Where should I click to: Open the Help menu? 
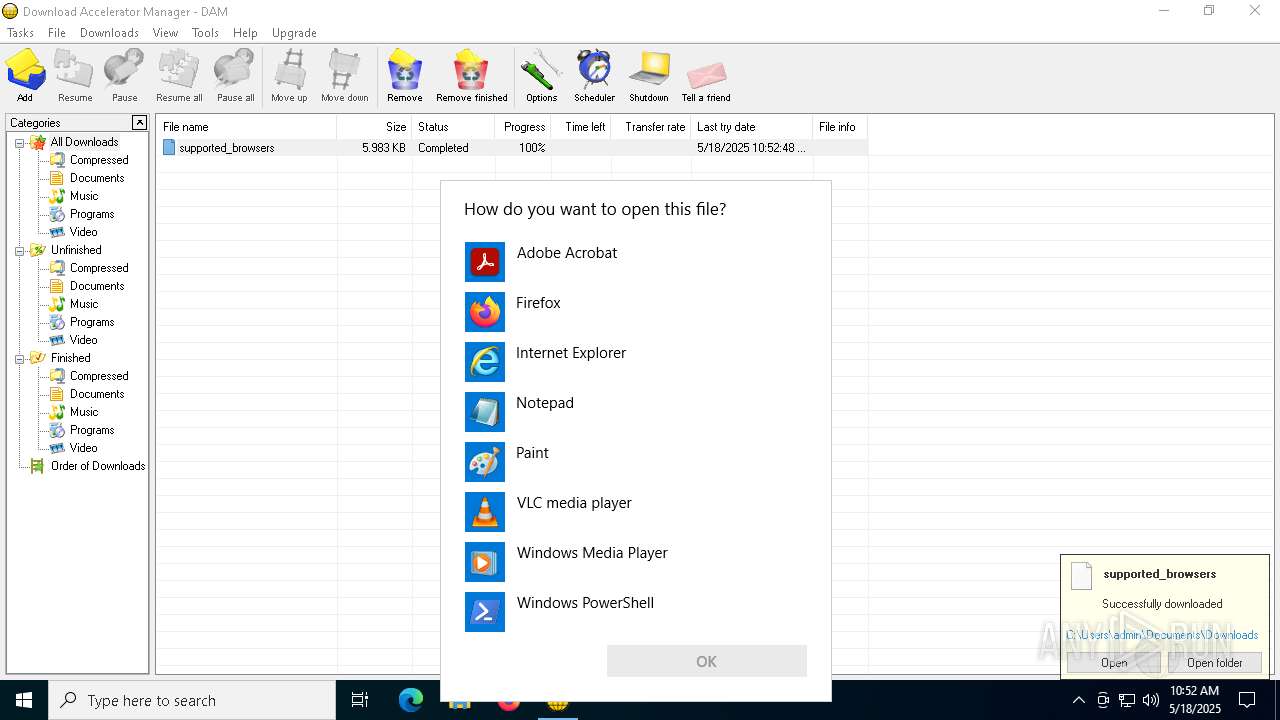click(x=245, y=33)
